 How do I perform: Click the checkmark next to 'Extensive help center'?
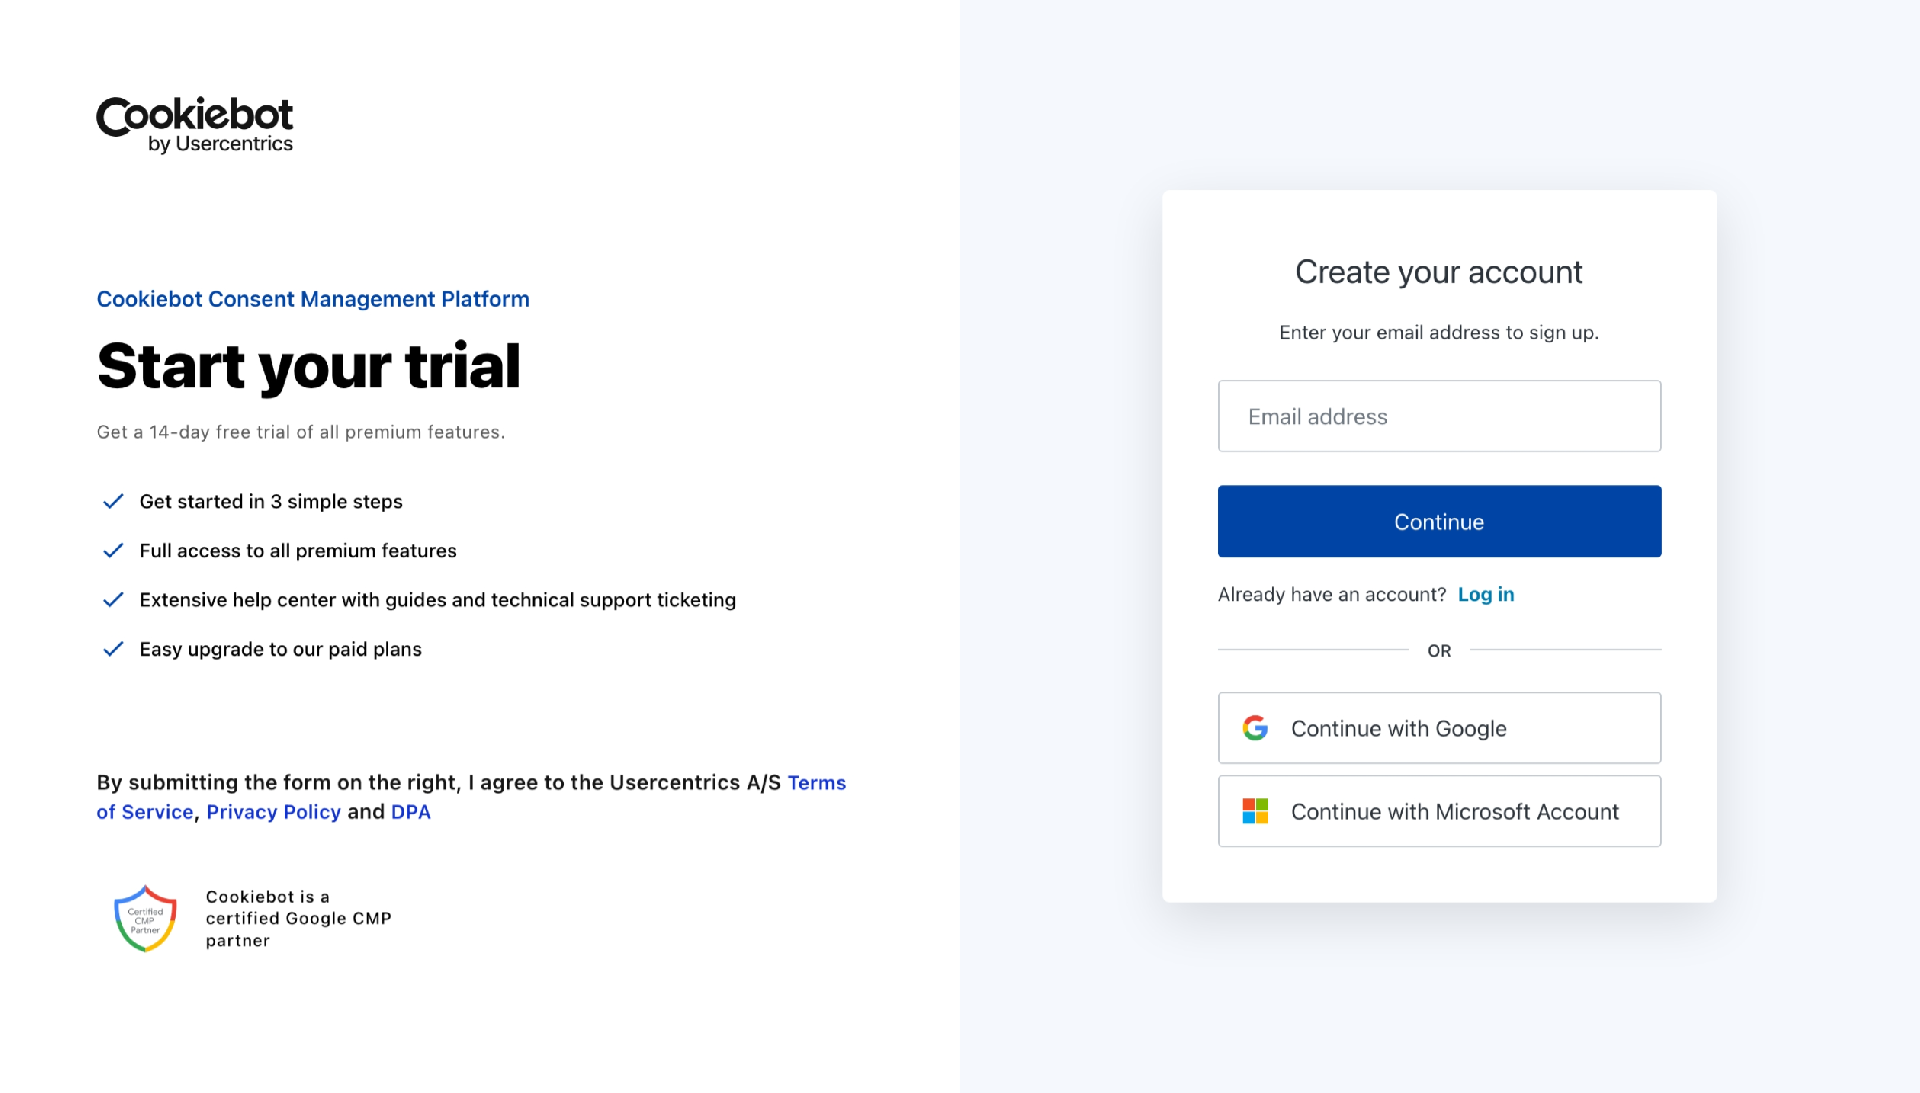coord(111,599)
